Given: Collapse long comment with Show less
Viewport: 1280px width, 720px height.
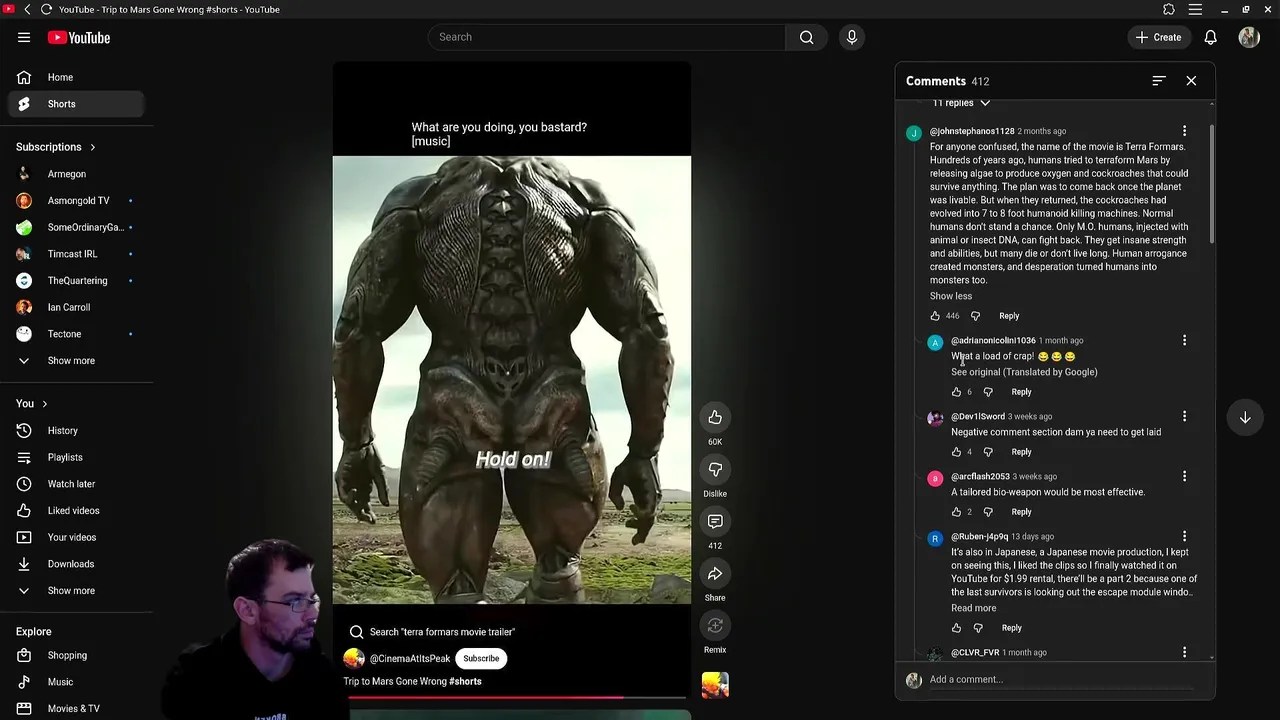Looking at the screenshot, I should pyautogui.click(x=951, y=296).
